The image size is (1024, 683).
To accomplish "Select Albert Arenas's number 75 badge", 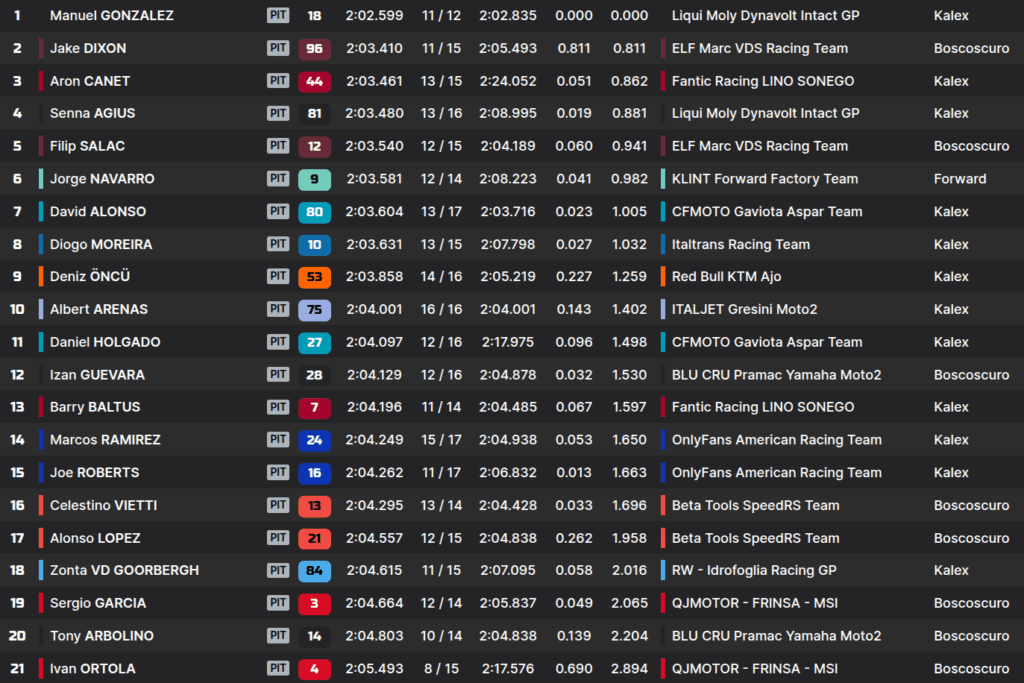I will 314,310.
